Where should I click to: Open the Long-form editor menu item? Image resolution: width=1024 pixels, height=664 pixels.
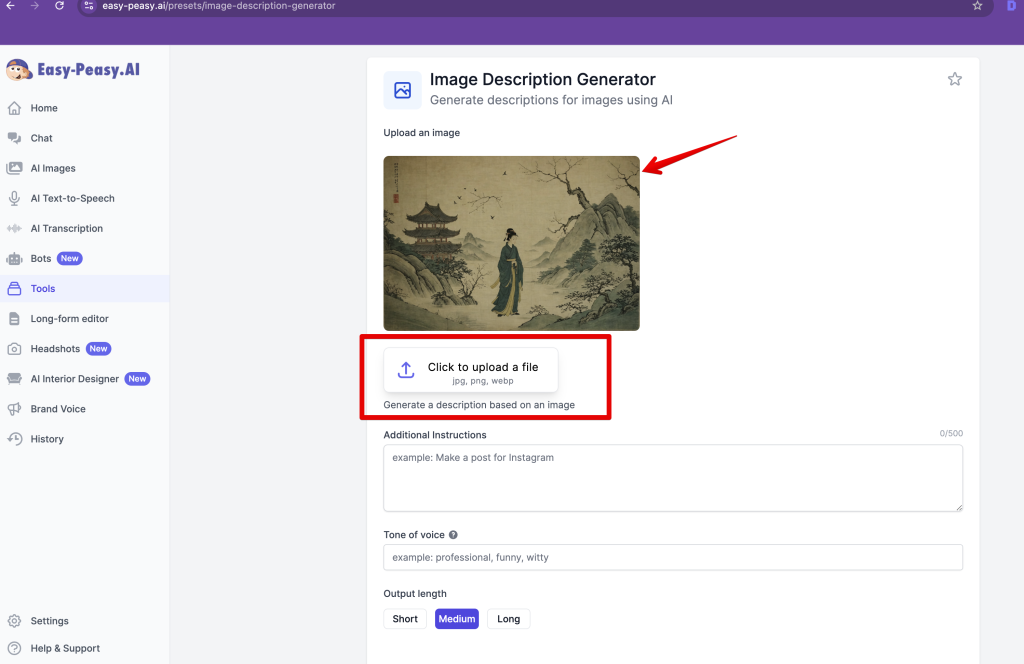click(69, 319)
